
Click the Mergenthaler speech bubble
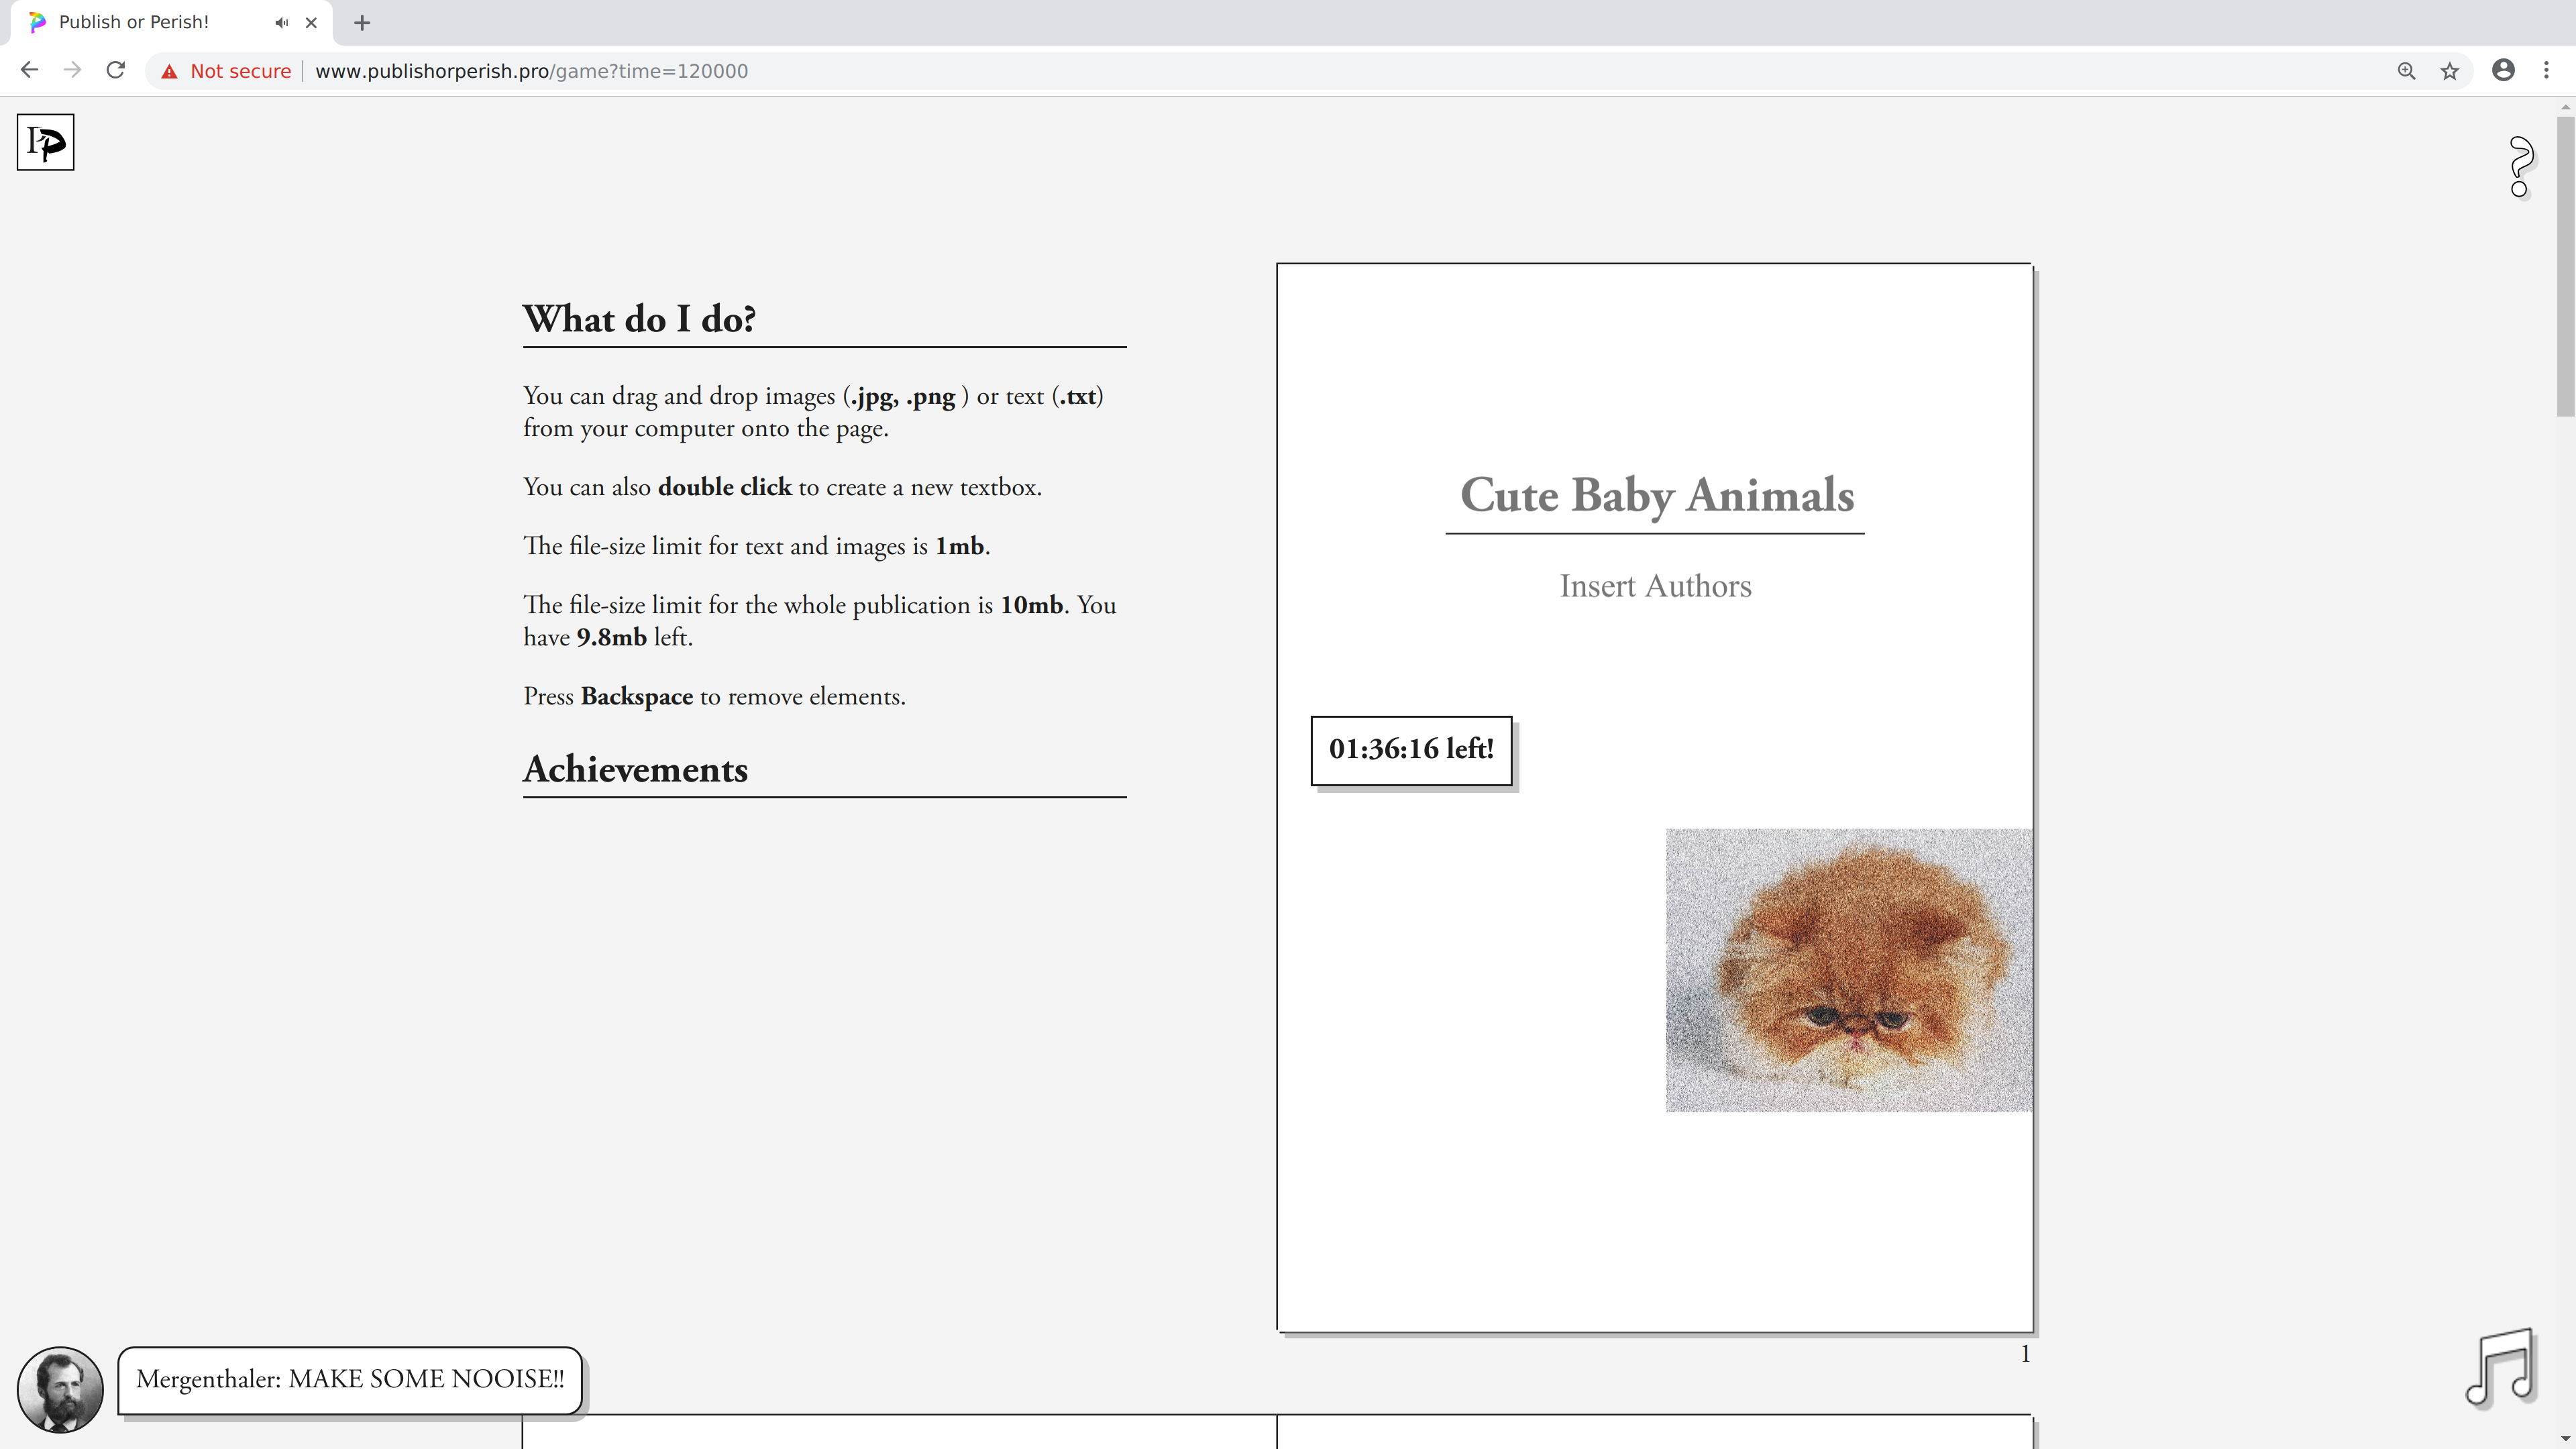point(350,1380)
